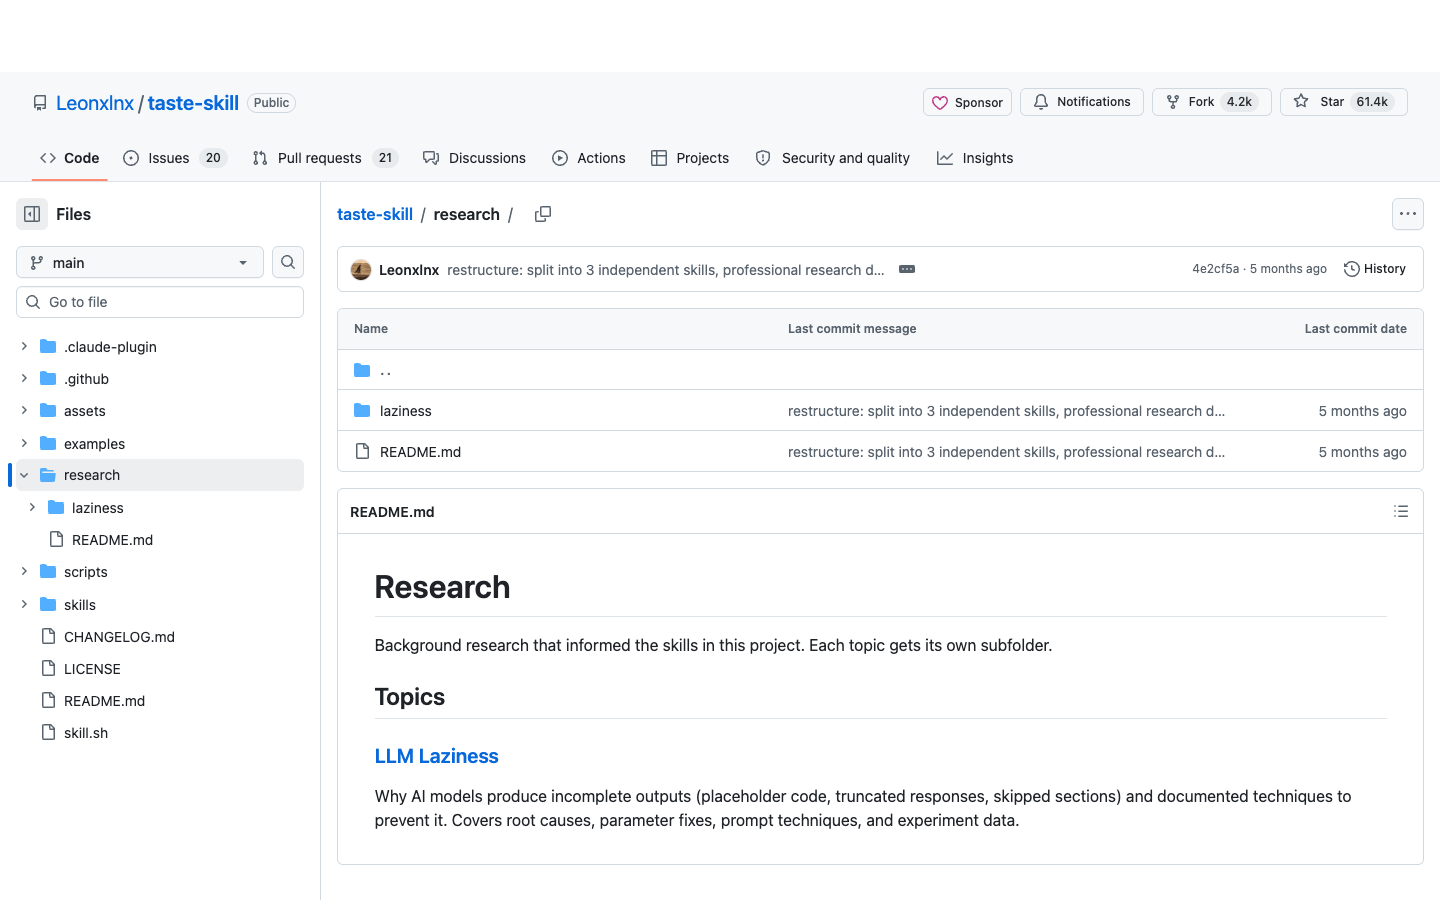Viewport: 1440px width, 900px height.
Task: Open the Issues tab
Action: pos(175,158)
